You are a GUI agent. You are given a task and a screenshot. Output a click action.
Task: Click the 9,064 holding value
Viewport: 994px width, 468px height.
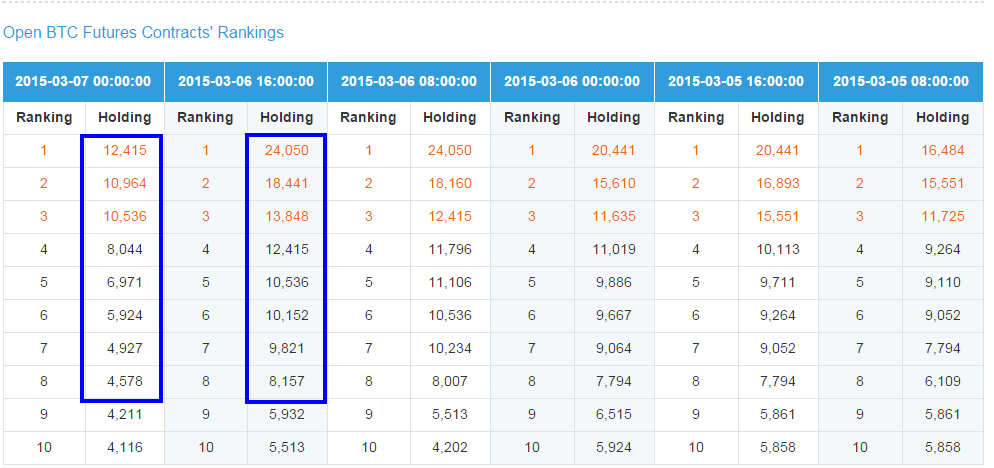click(x=614, y=348)
